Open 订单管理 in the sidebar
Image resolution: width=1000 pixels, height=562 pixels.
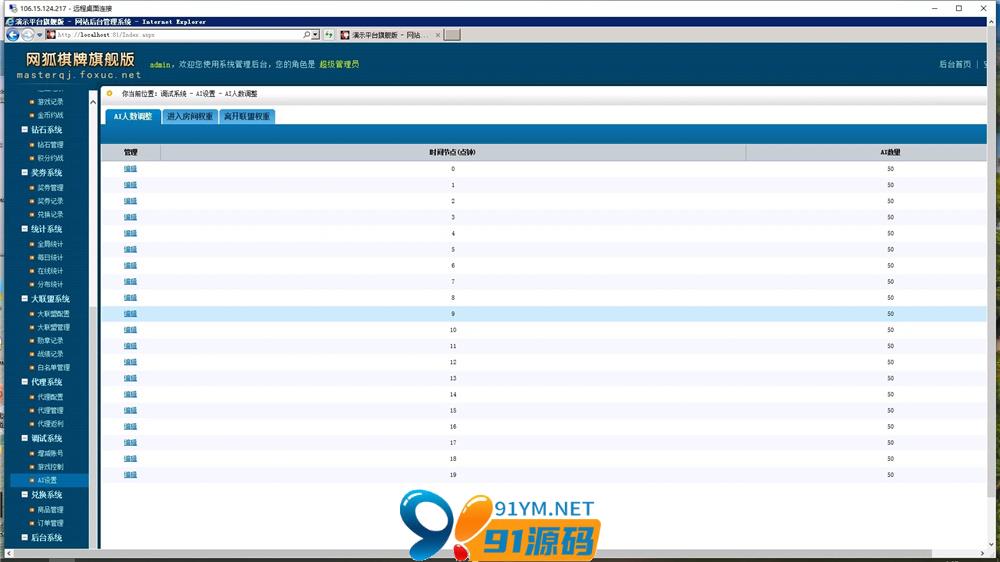[x=50, y=524]
